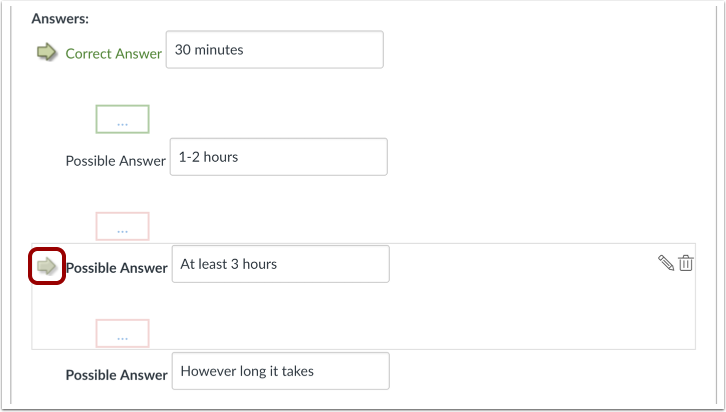This screenshot has width=726, height=412.
Task: Focus the '1-2 hours' answer field
Action: pos(278,156)
